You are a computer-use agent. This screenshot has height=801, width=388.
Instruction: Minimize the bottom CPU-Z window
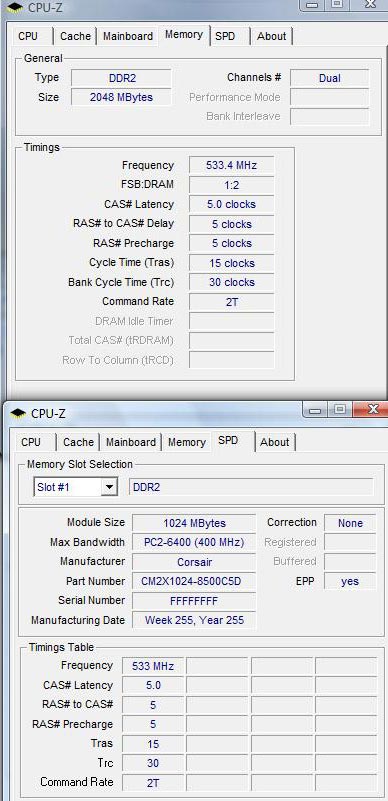[x=314, y=410]
